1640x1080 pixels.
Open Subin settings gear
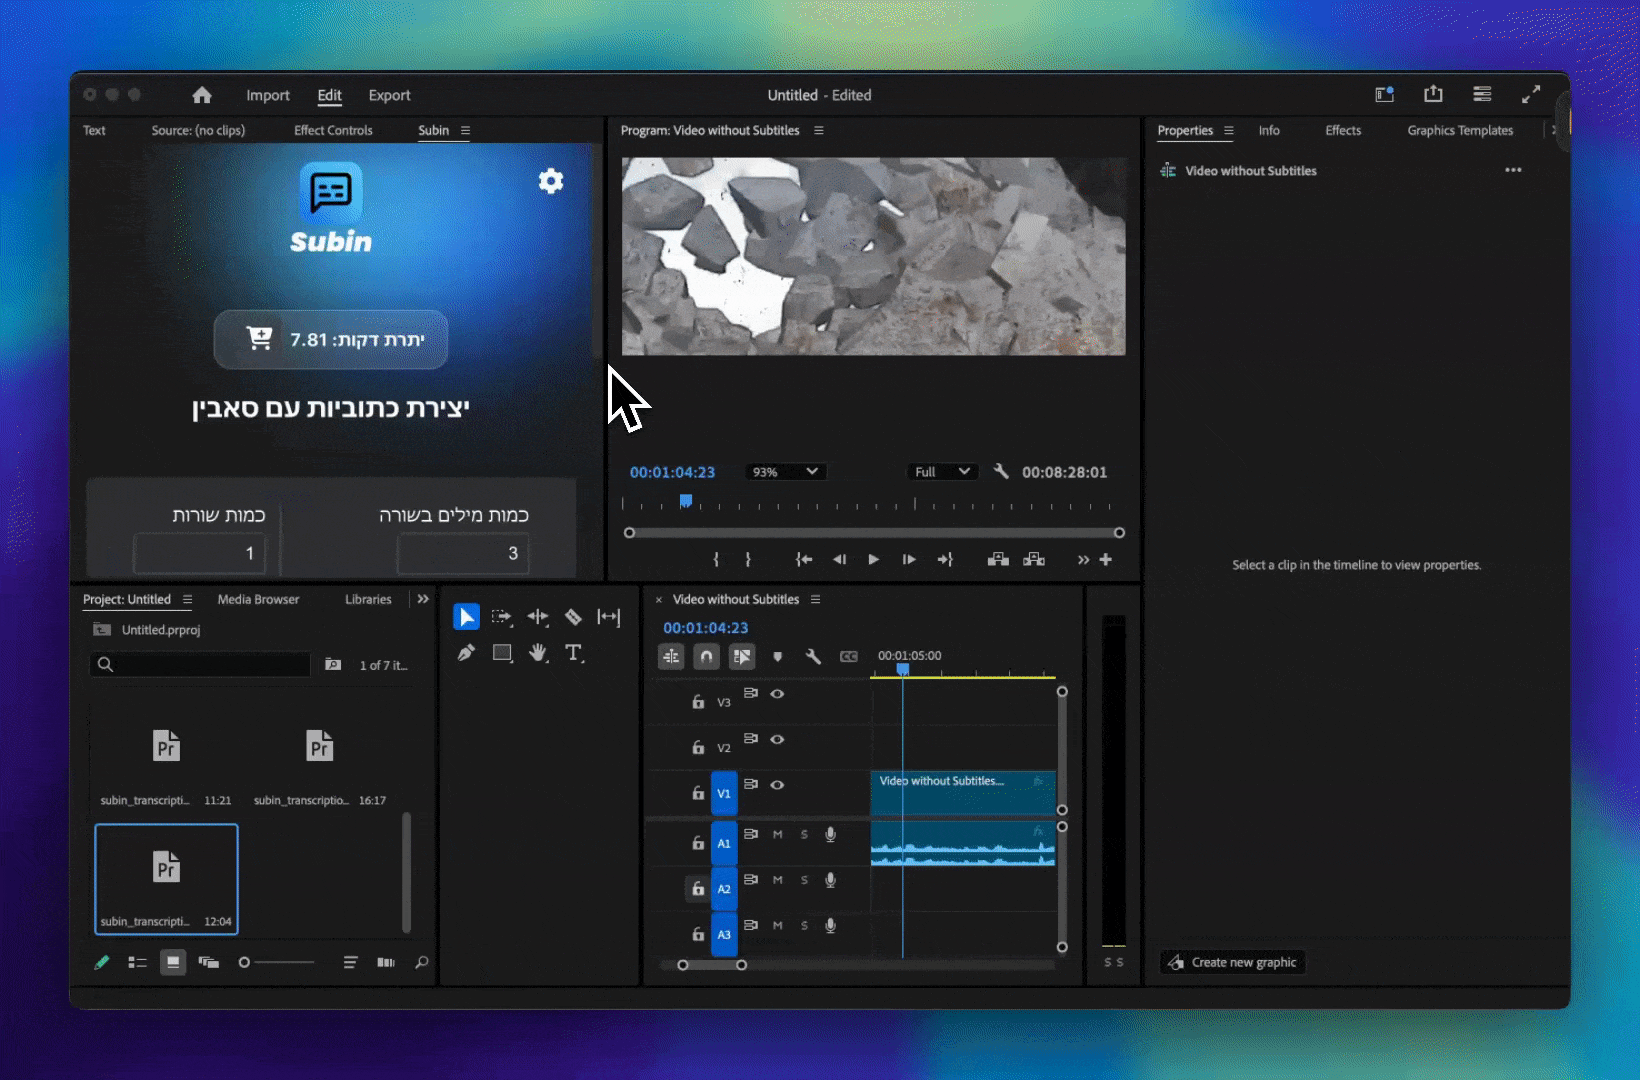pos(551,181)
